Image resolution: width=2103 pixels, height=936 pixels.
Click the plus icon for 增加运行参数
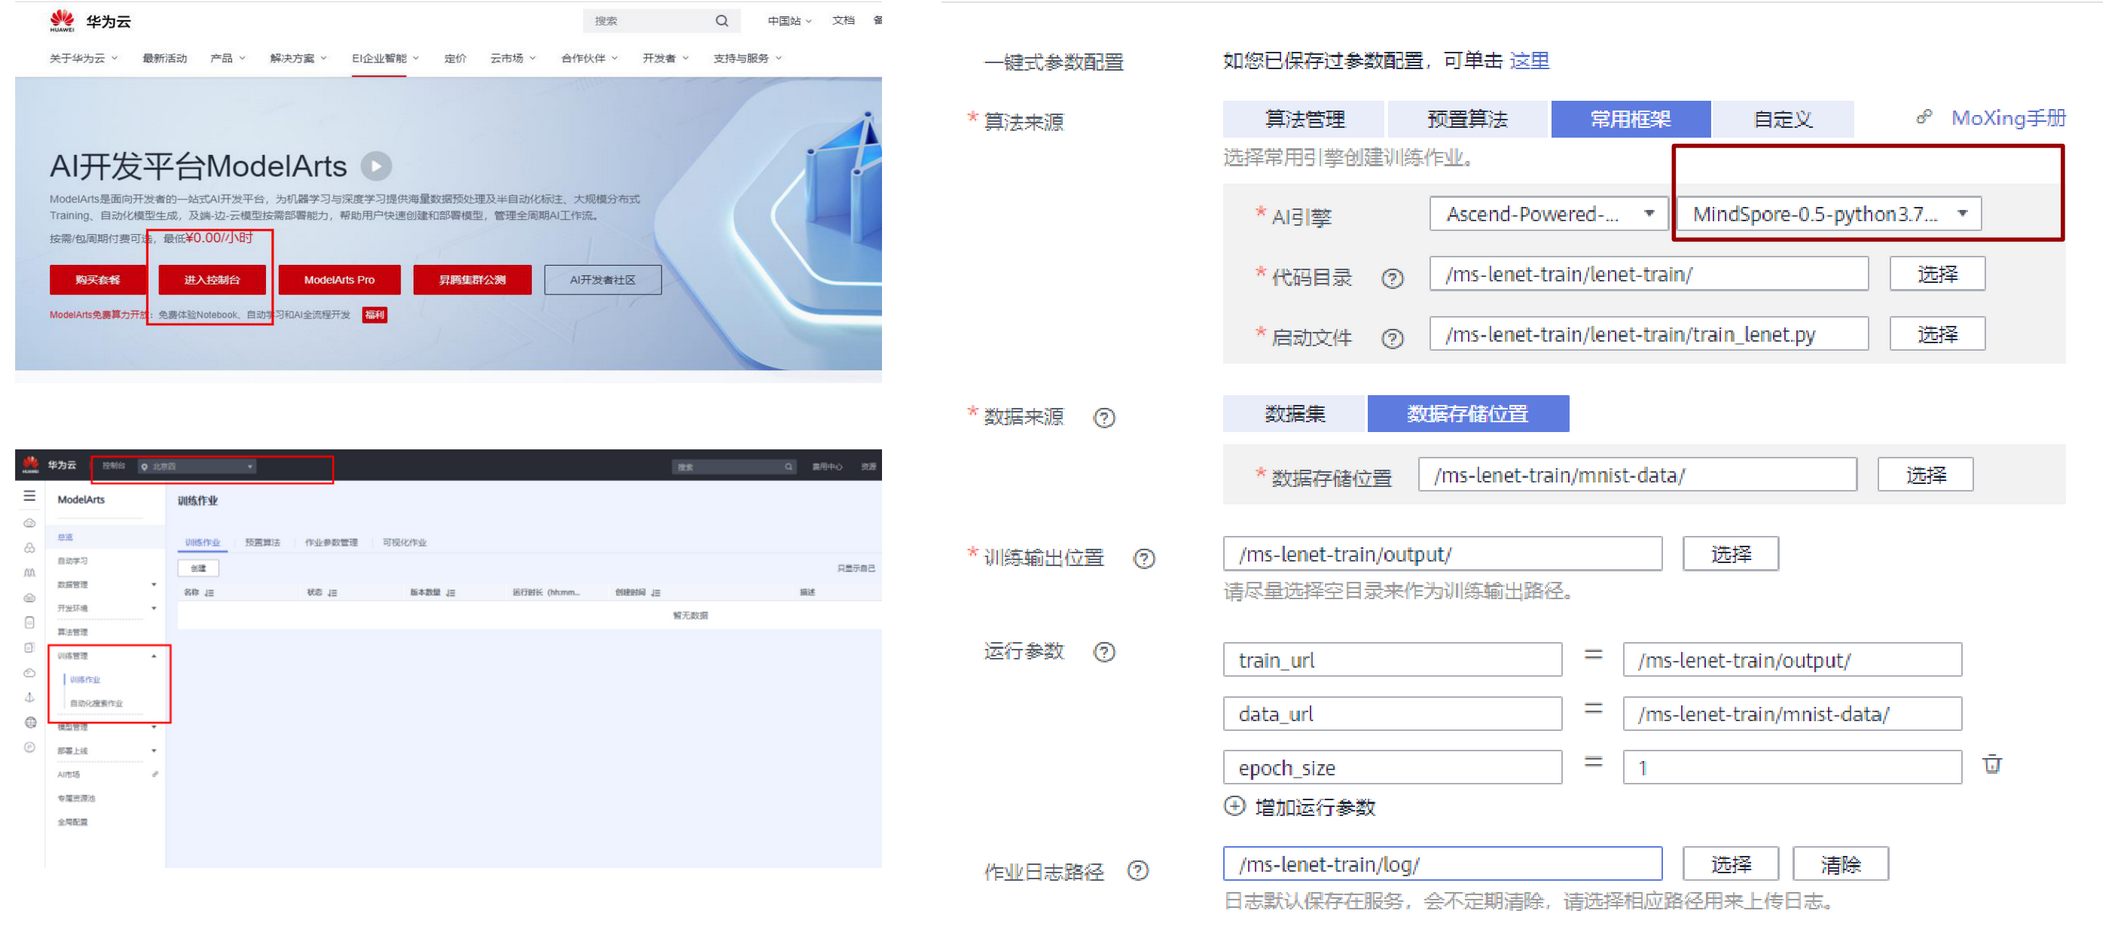(x=1235, y=806)
